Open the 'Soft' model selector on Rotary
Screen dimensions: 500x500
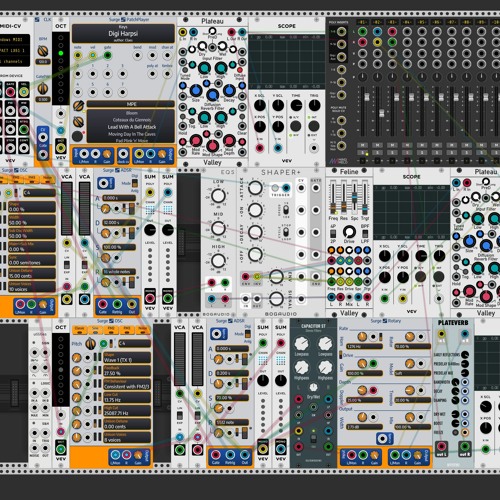[x=412, y=373]
